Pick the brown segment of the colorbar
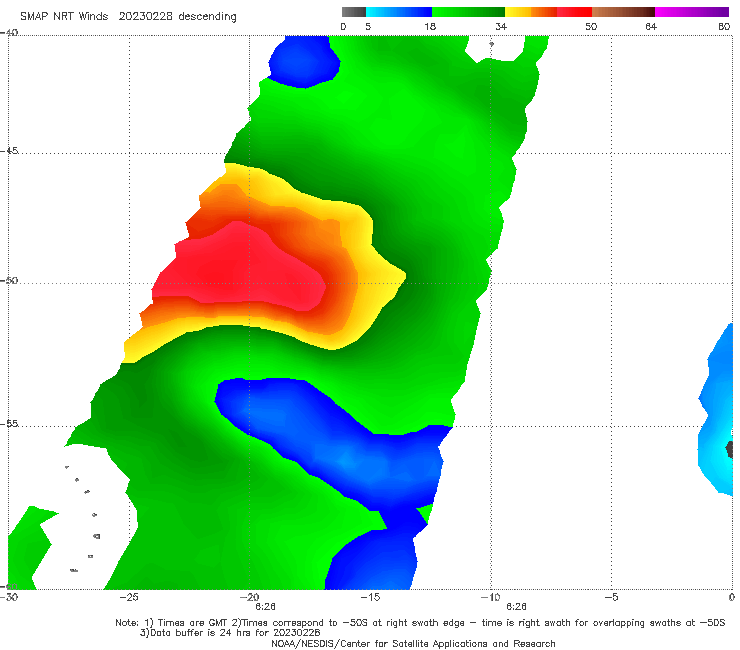 coord(623,12)
